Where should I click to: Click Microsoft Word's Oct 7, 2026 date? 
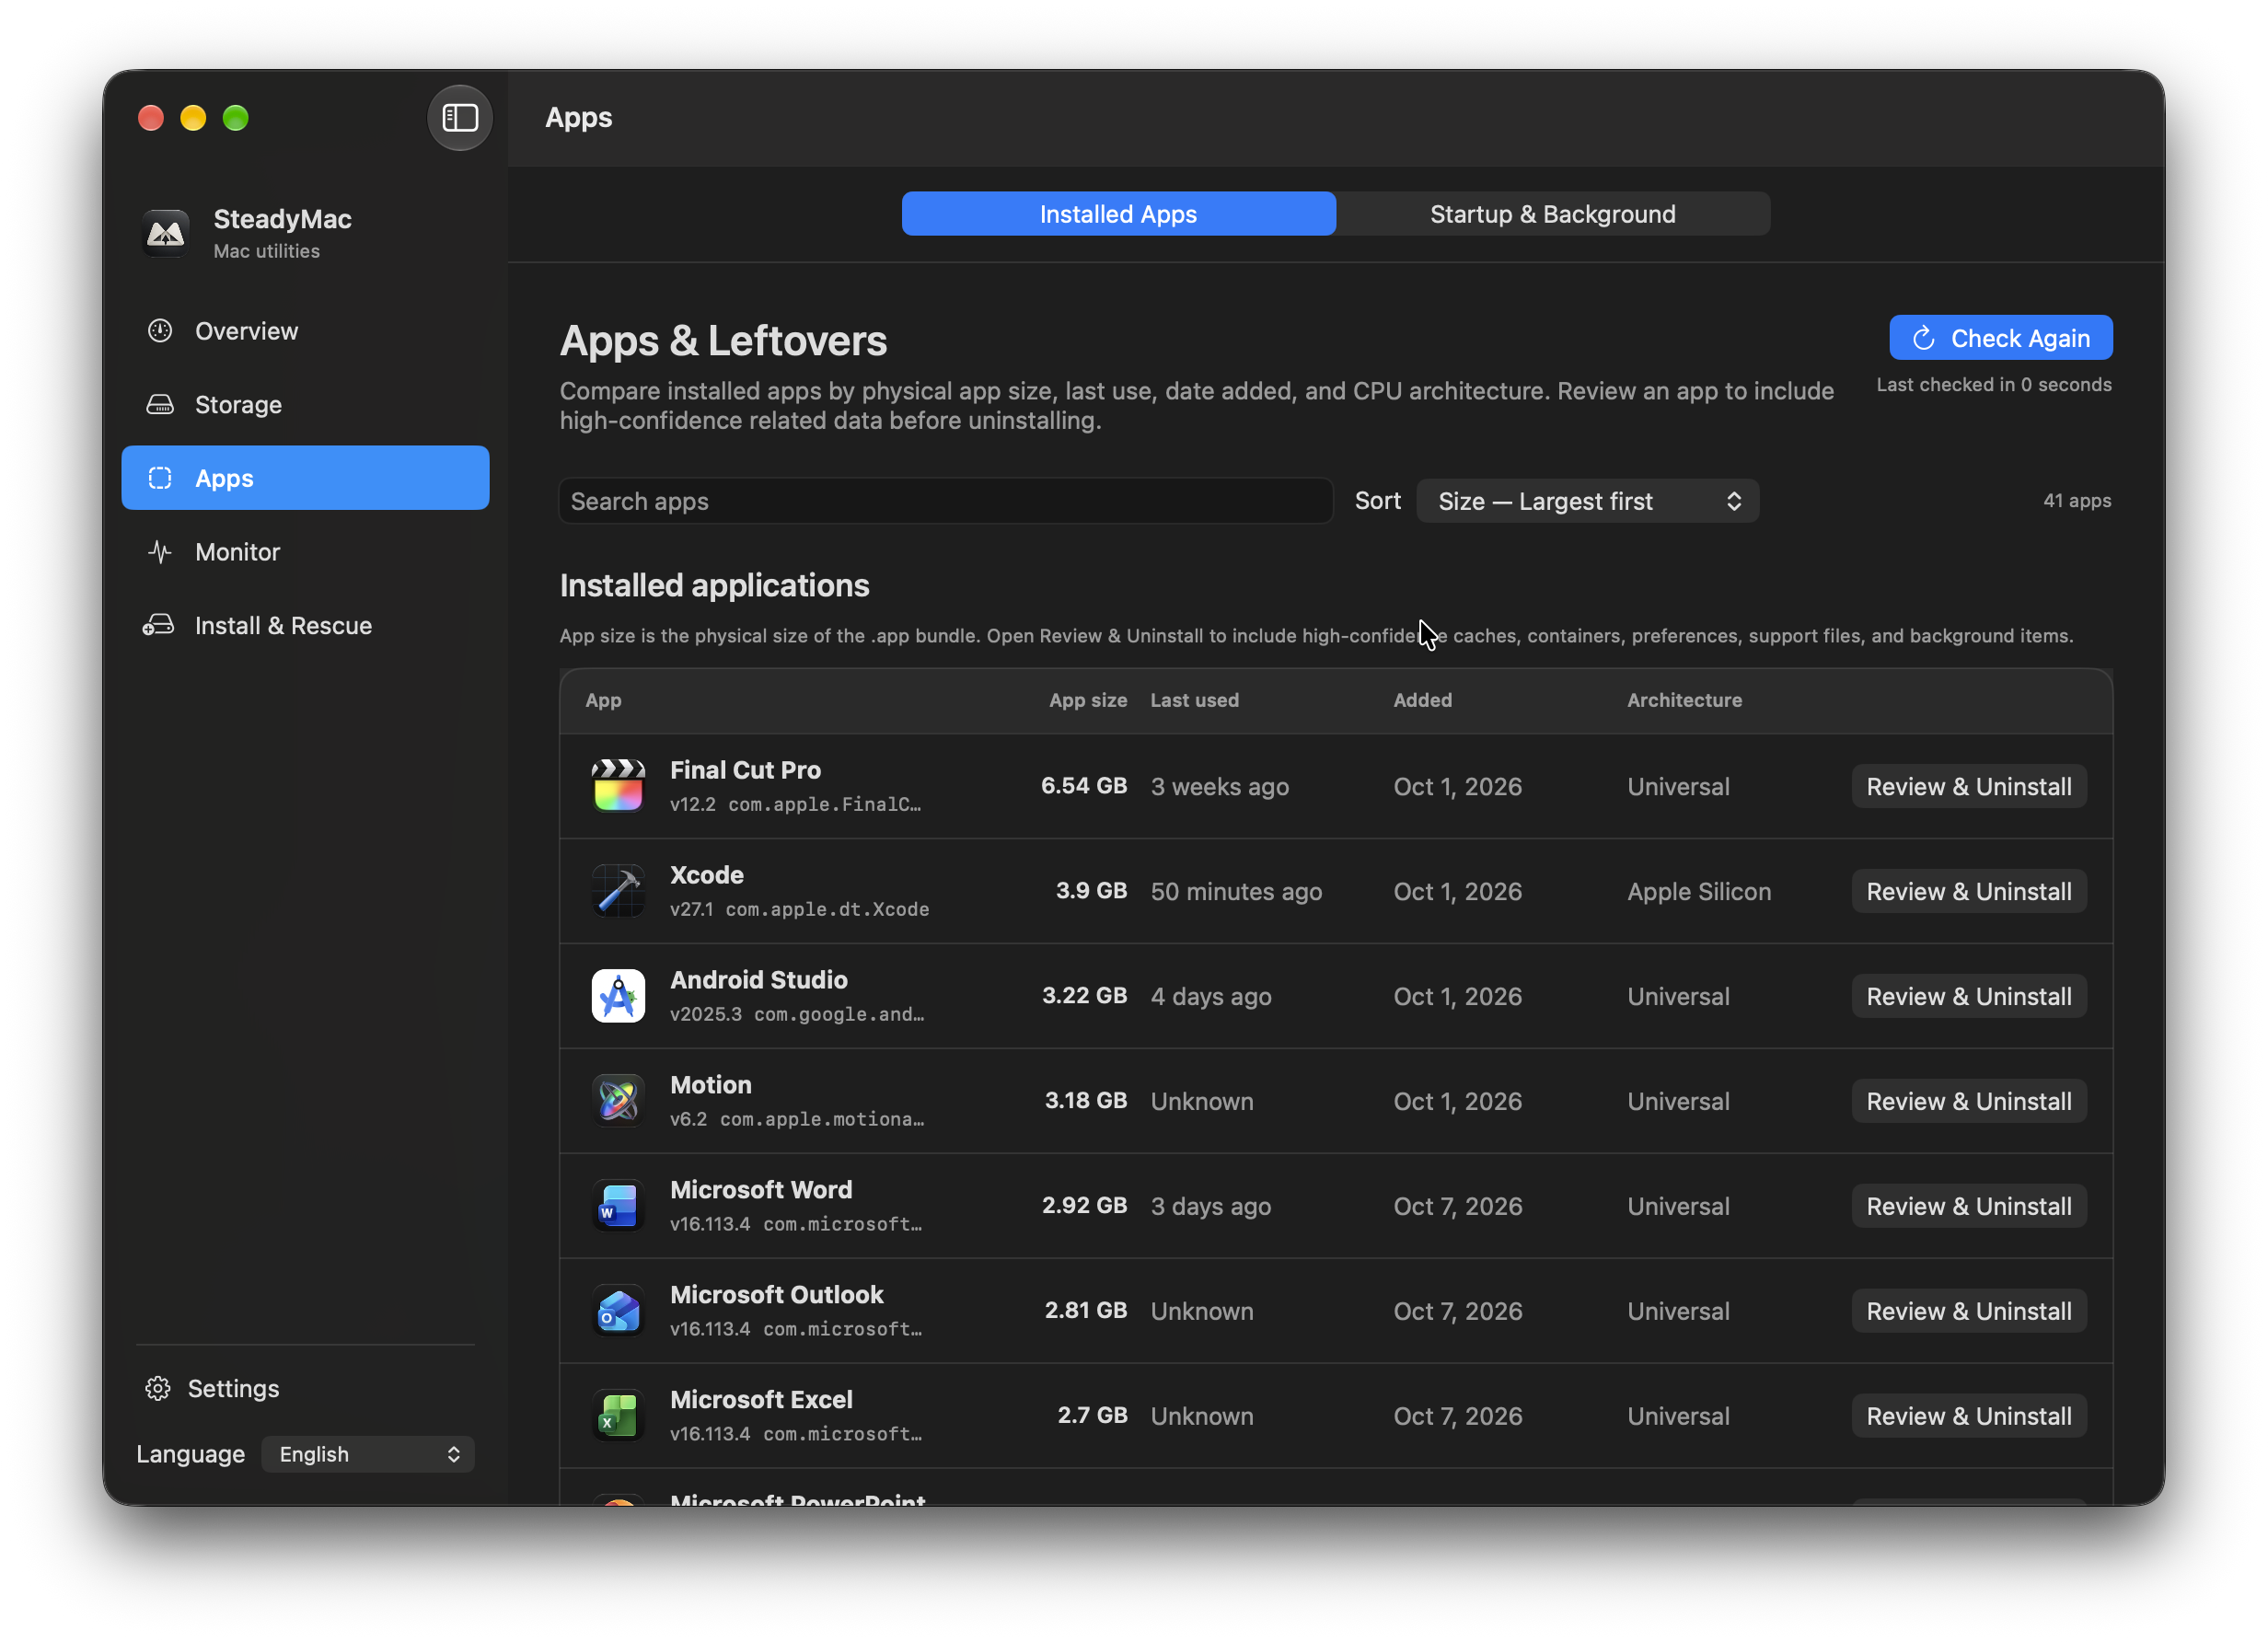coord(1457,1207)
